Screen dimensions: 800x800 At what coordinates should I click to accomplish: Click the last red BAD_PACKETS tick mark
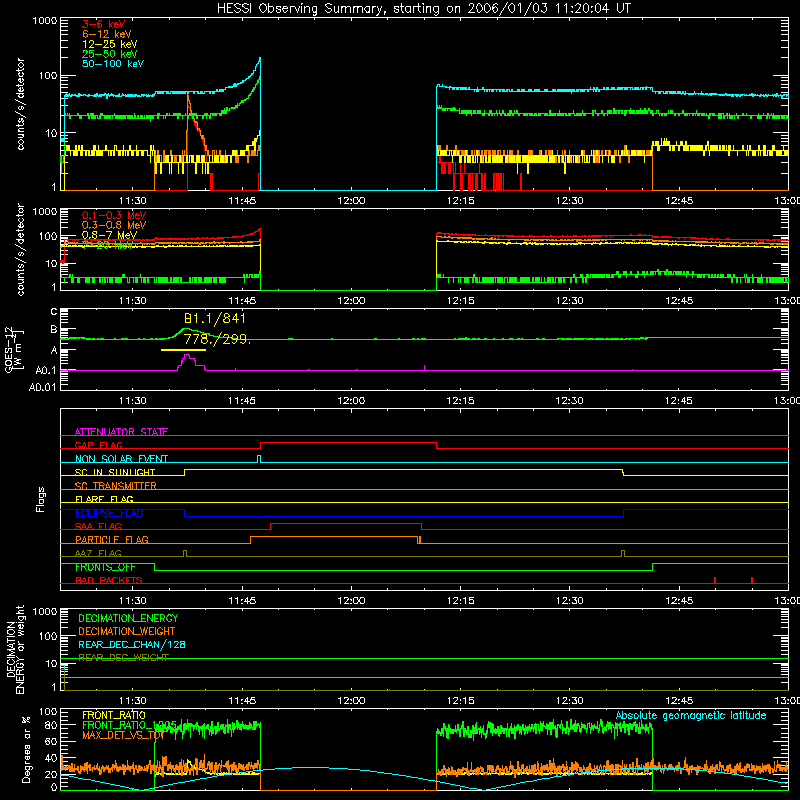coord(752,580)
